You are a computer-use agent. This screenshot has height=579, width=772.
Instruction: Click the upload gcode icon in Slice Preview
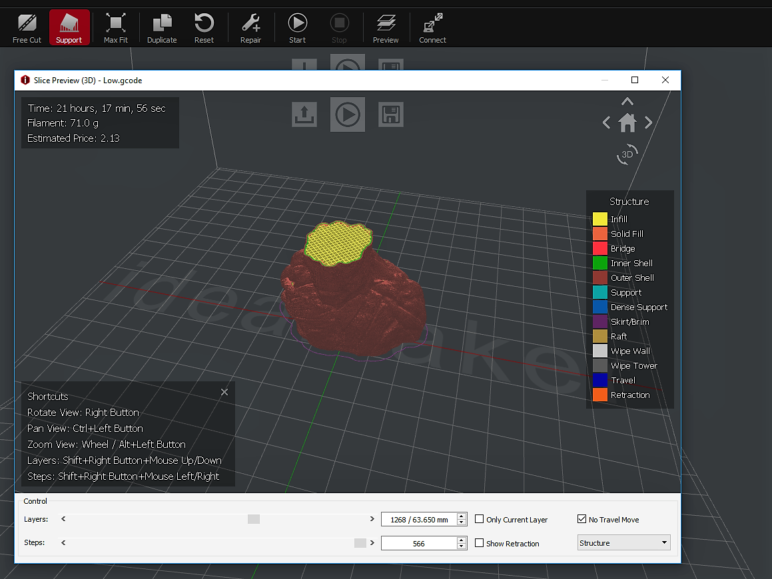(x=304, y=114)
